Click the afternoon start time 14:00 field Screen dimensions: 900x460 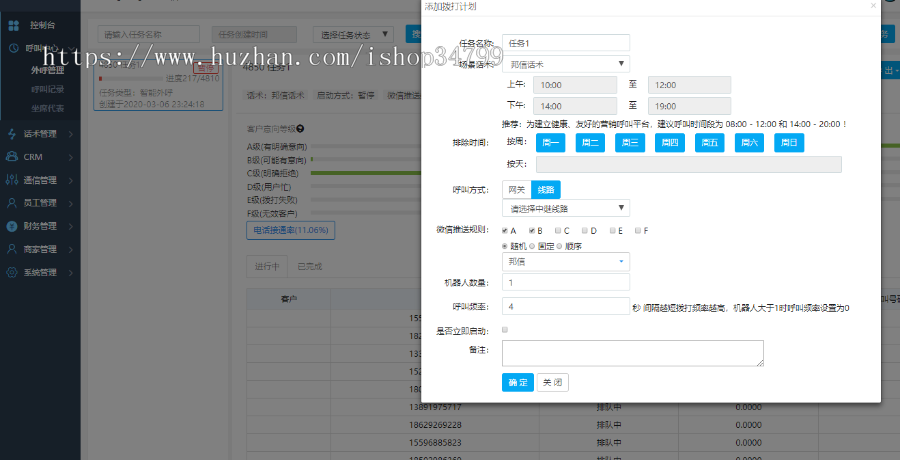coord(575,106)
